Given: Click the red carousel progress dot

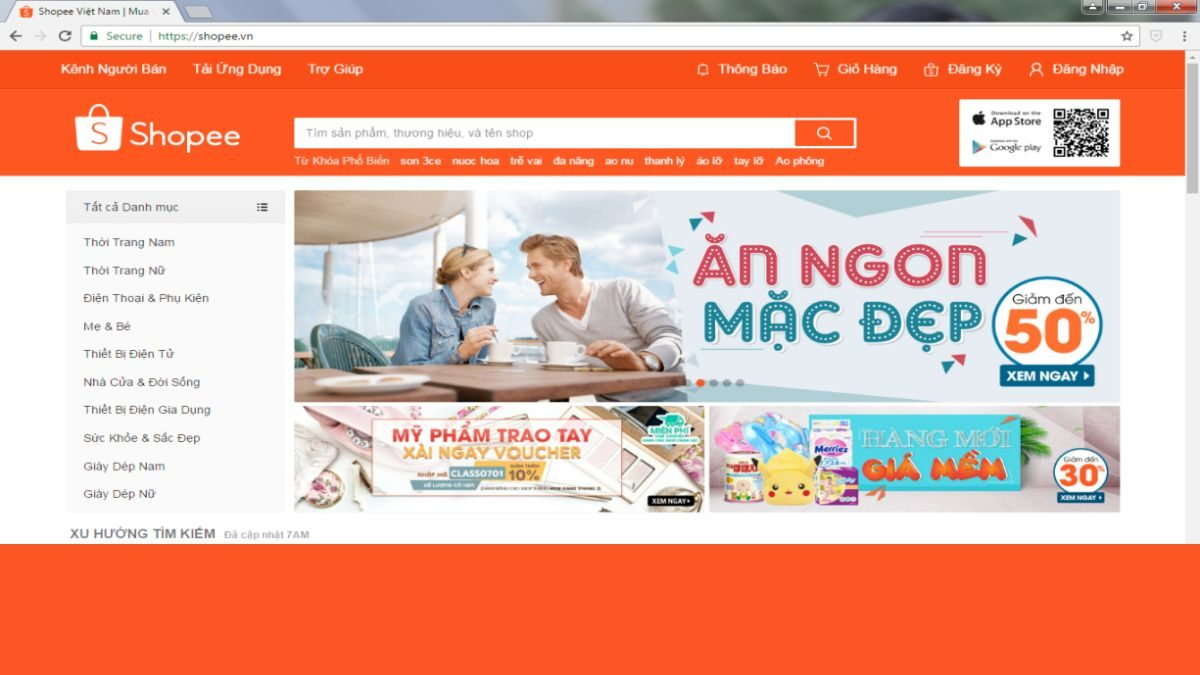Looking at the screenshot, I should pyautogui.click(x=700, y=381).
